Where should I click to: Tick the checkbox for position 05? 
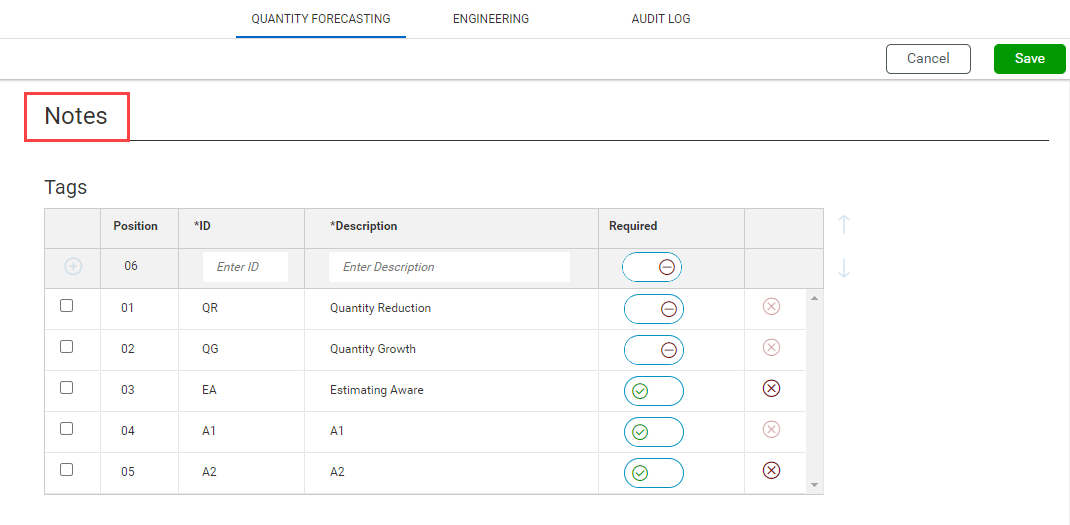click(67, 470)
